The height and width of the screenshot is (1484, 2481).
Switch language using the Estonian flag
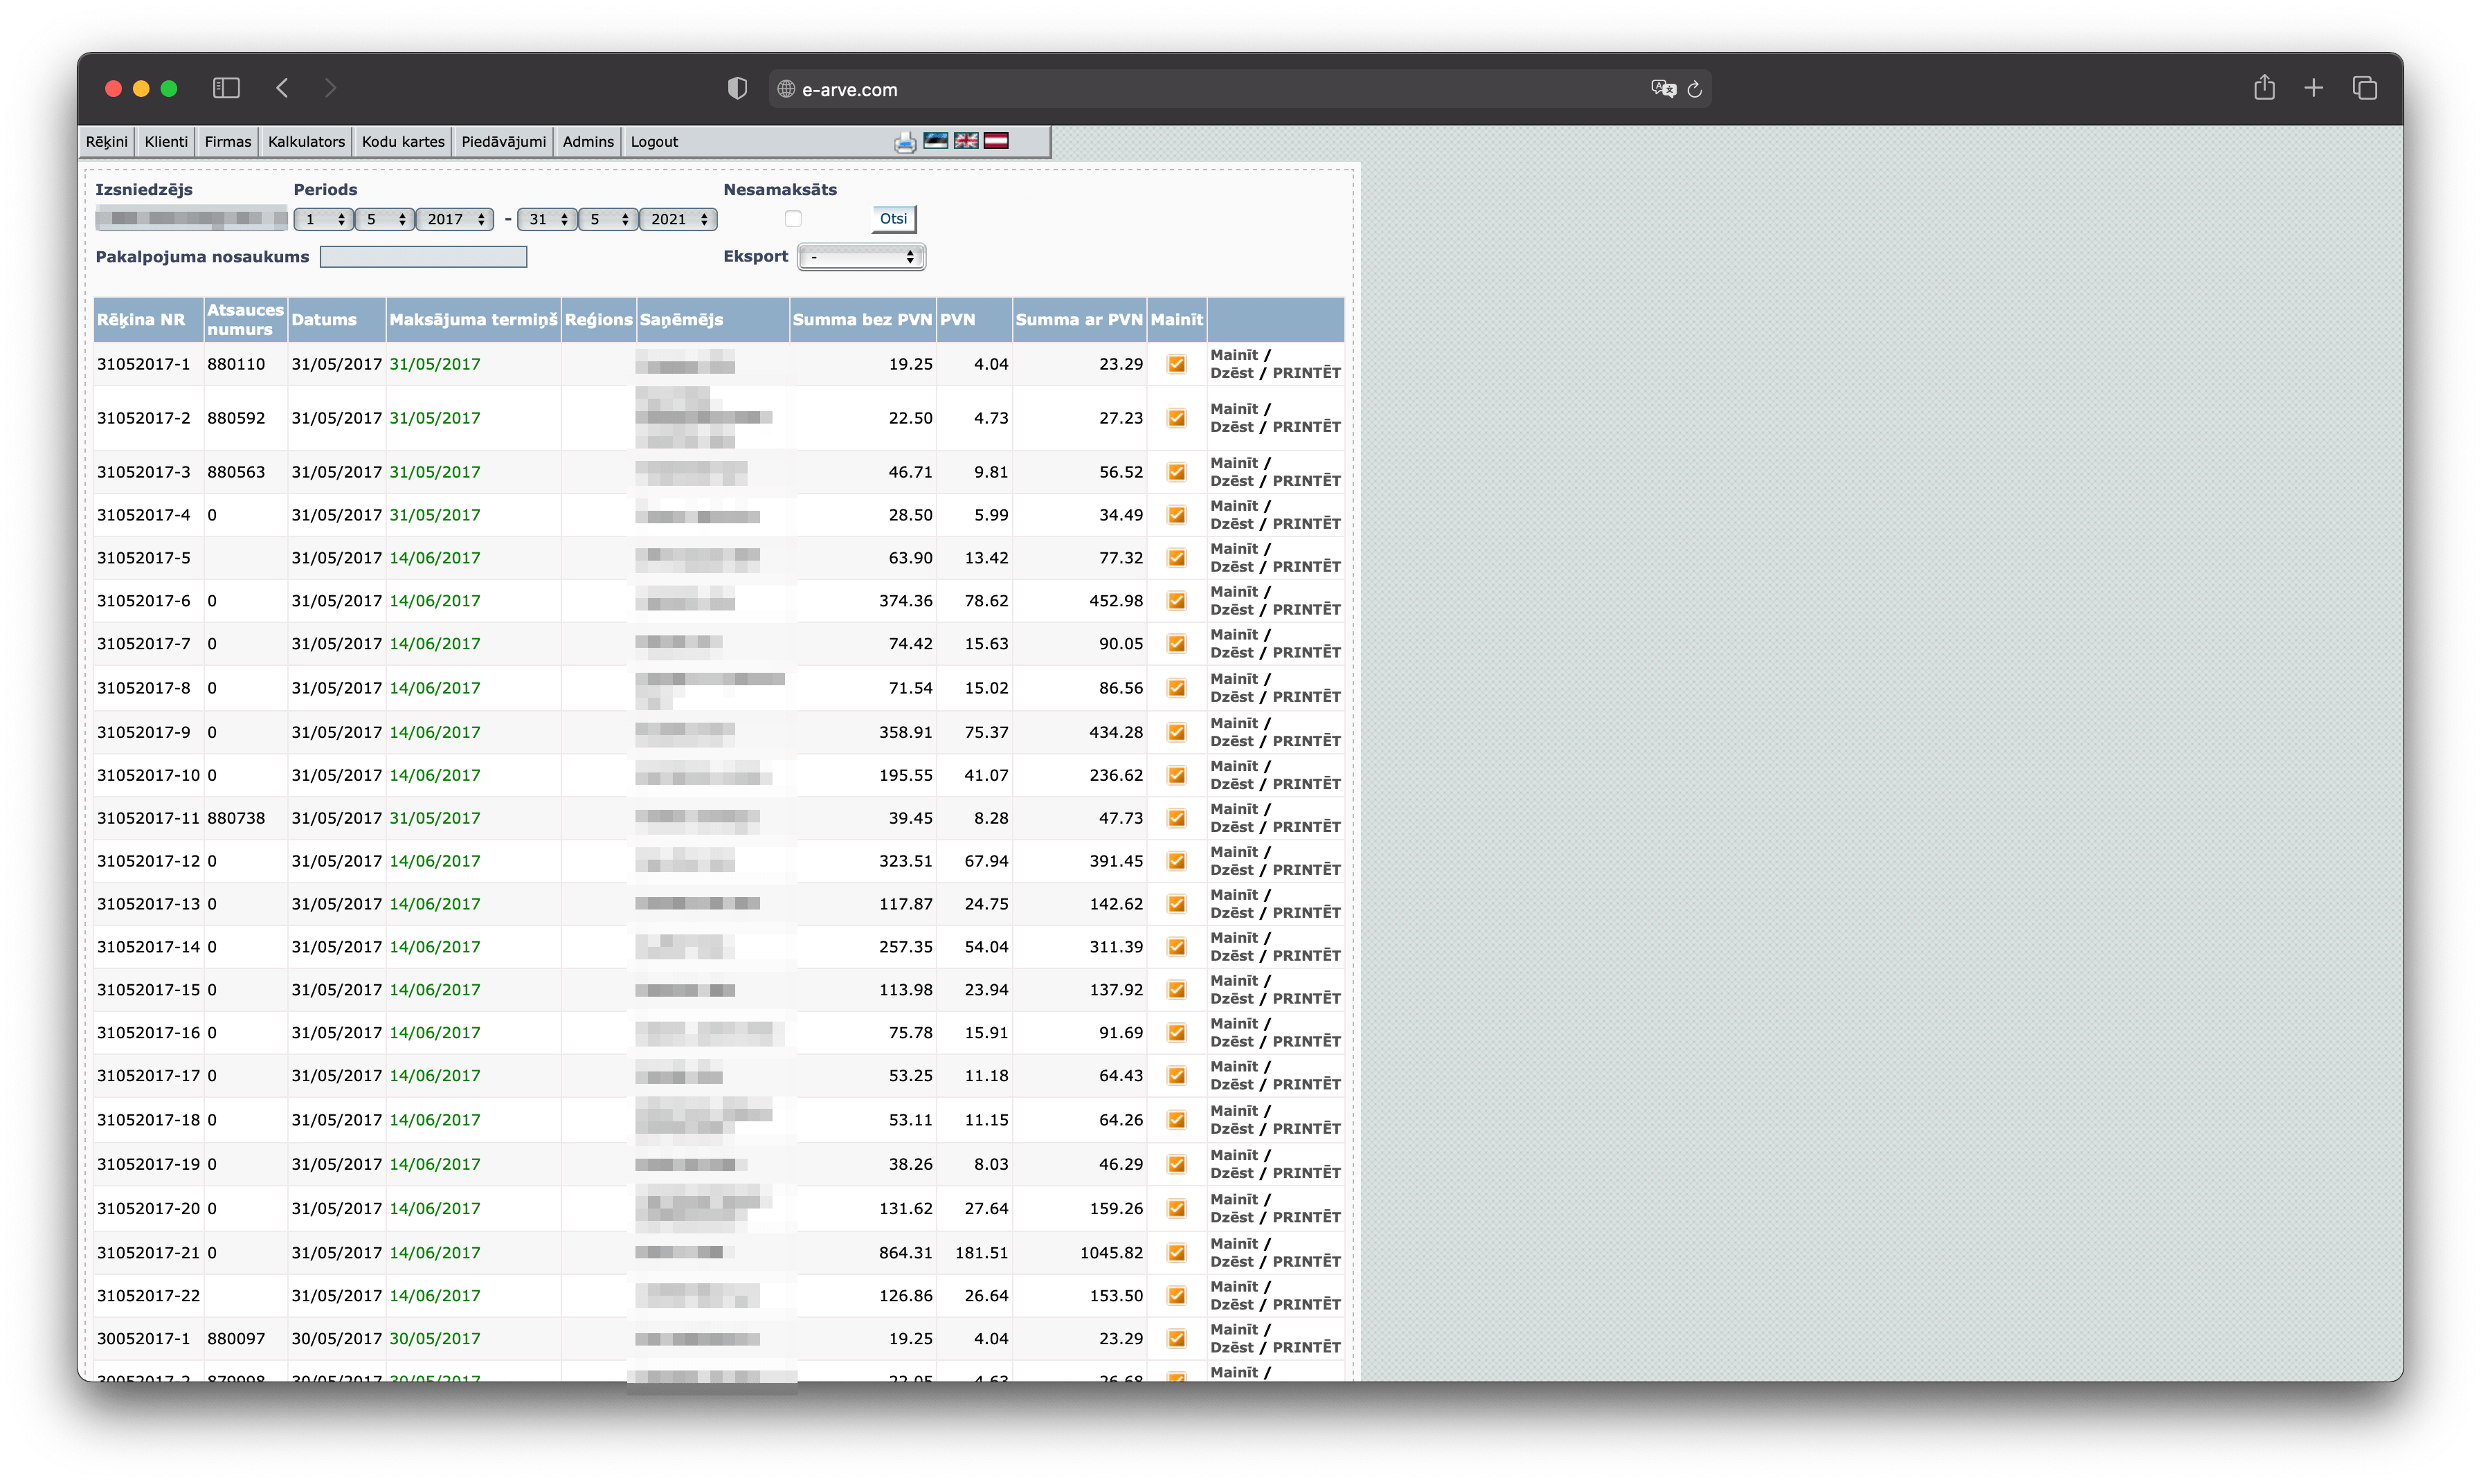tap(935, 141)
